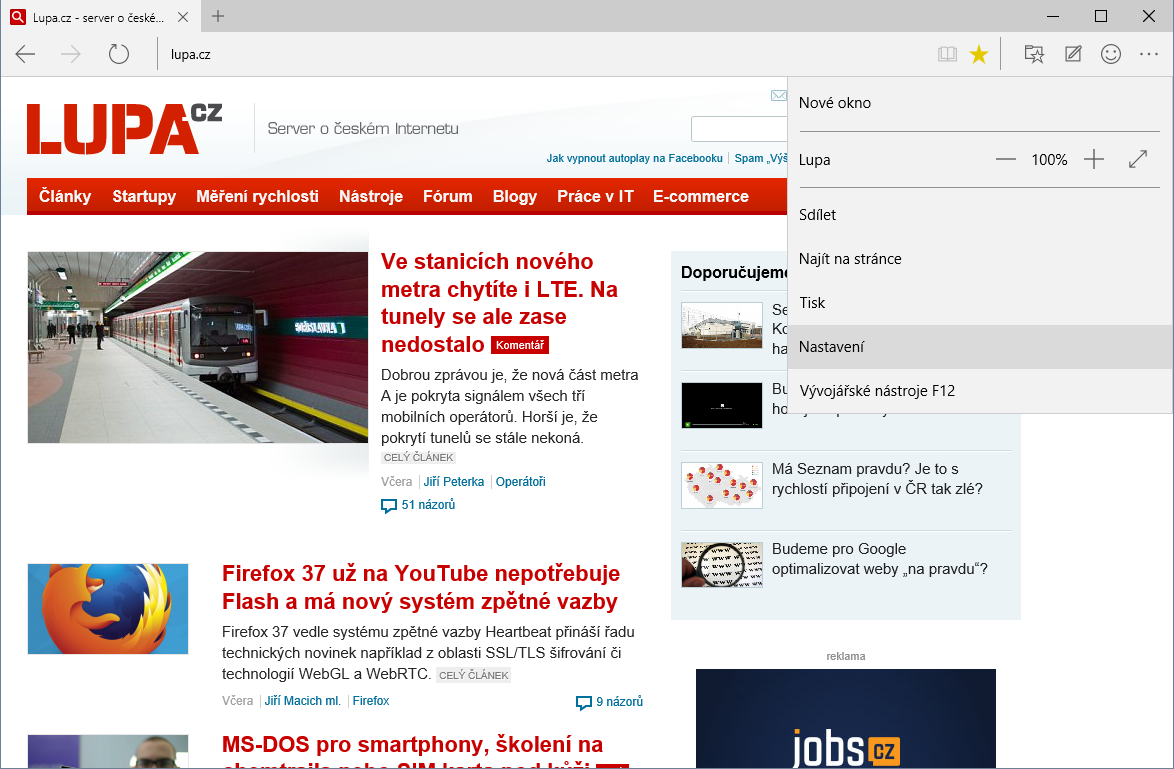Click the LUPA.cz site logo
The image size is (1174, 769).
[124, 129]
